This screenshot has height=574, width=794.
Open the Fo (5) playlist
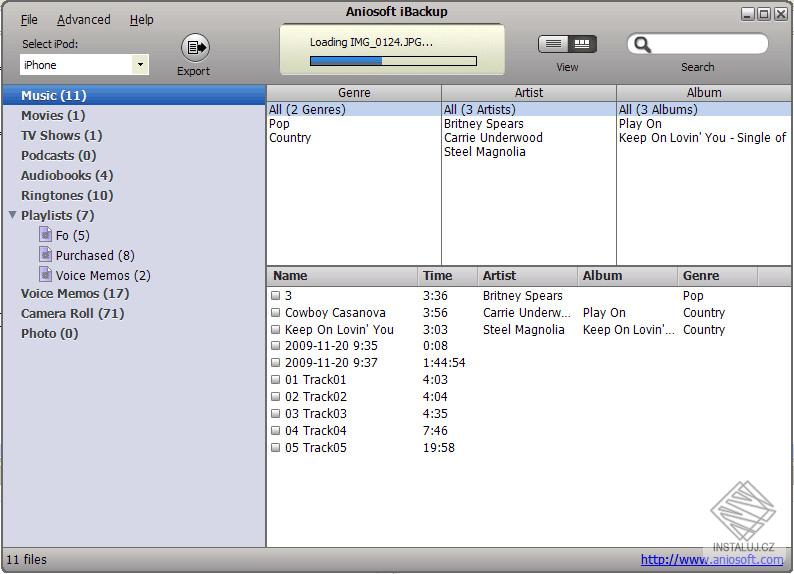pyautogui.click(x=72, y=235)
